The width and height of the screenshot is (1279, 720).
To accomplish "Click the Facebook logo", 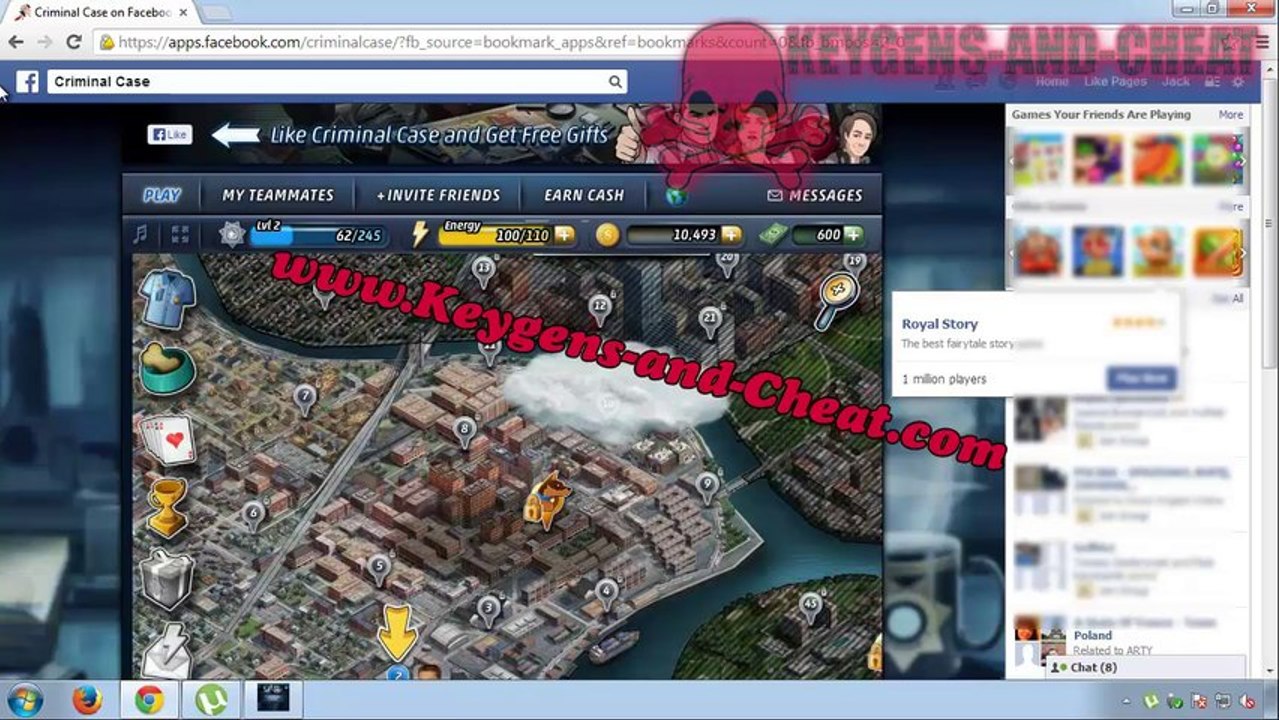I will (x=27, y=82).
